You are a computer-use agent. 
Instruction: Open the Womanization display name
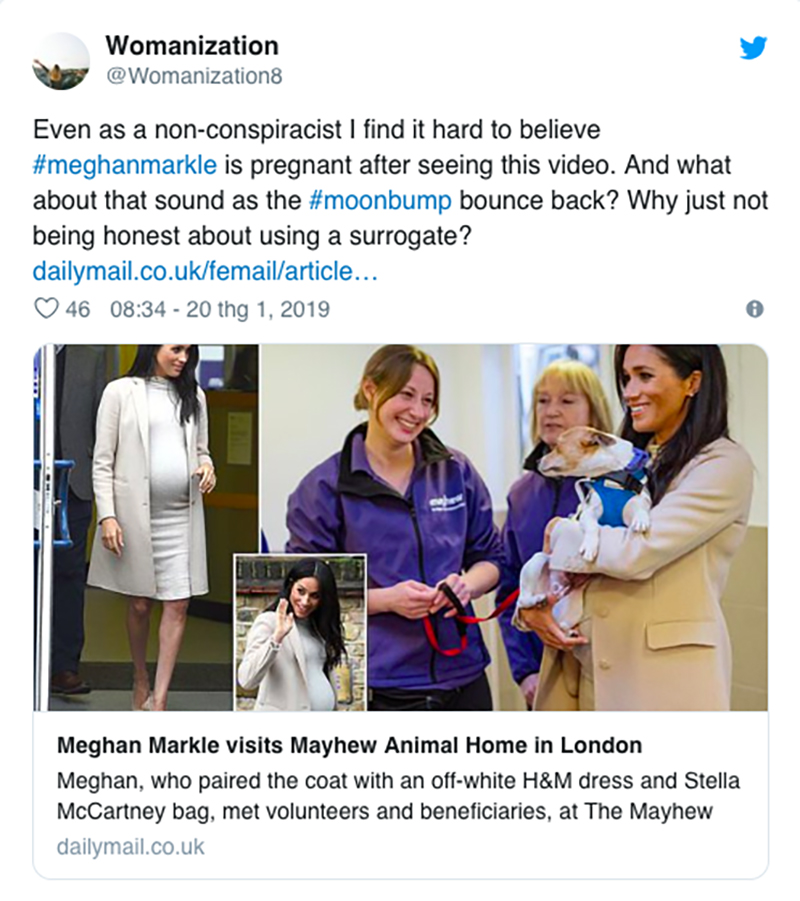point(192,45)
